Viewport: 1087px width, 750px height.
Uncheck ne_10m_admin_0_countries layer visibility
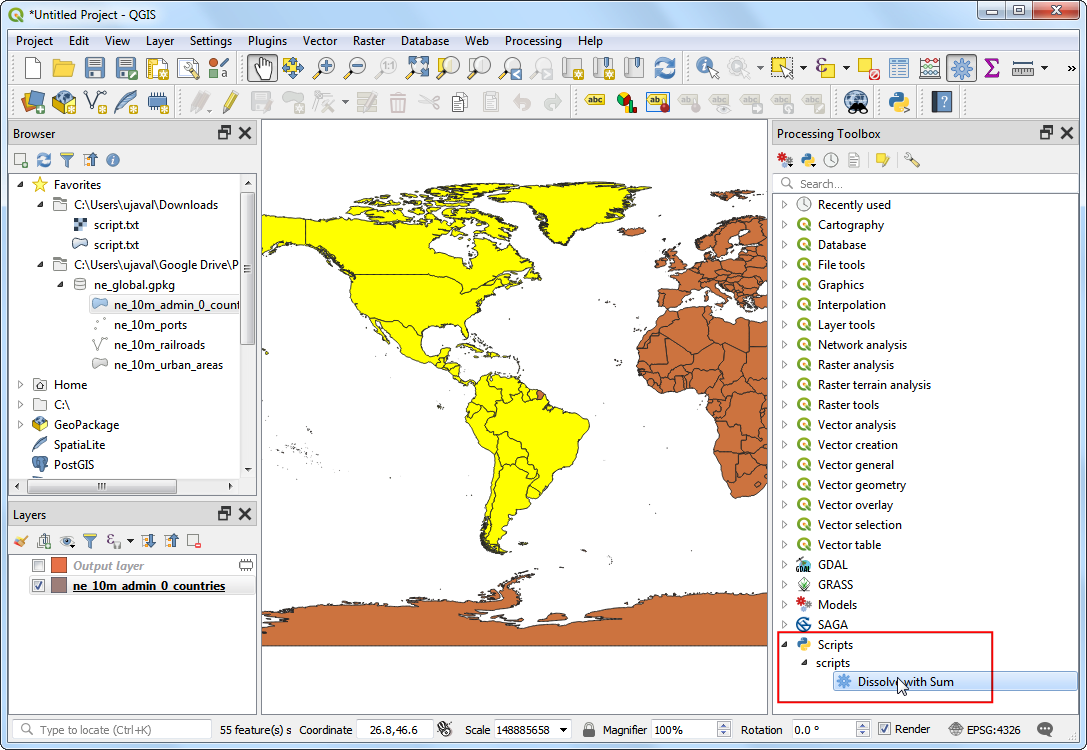[x=39, y=586]
